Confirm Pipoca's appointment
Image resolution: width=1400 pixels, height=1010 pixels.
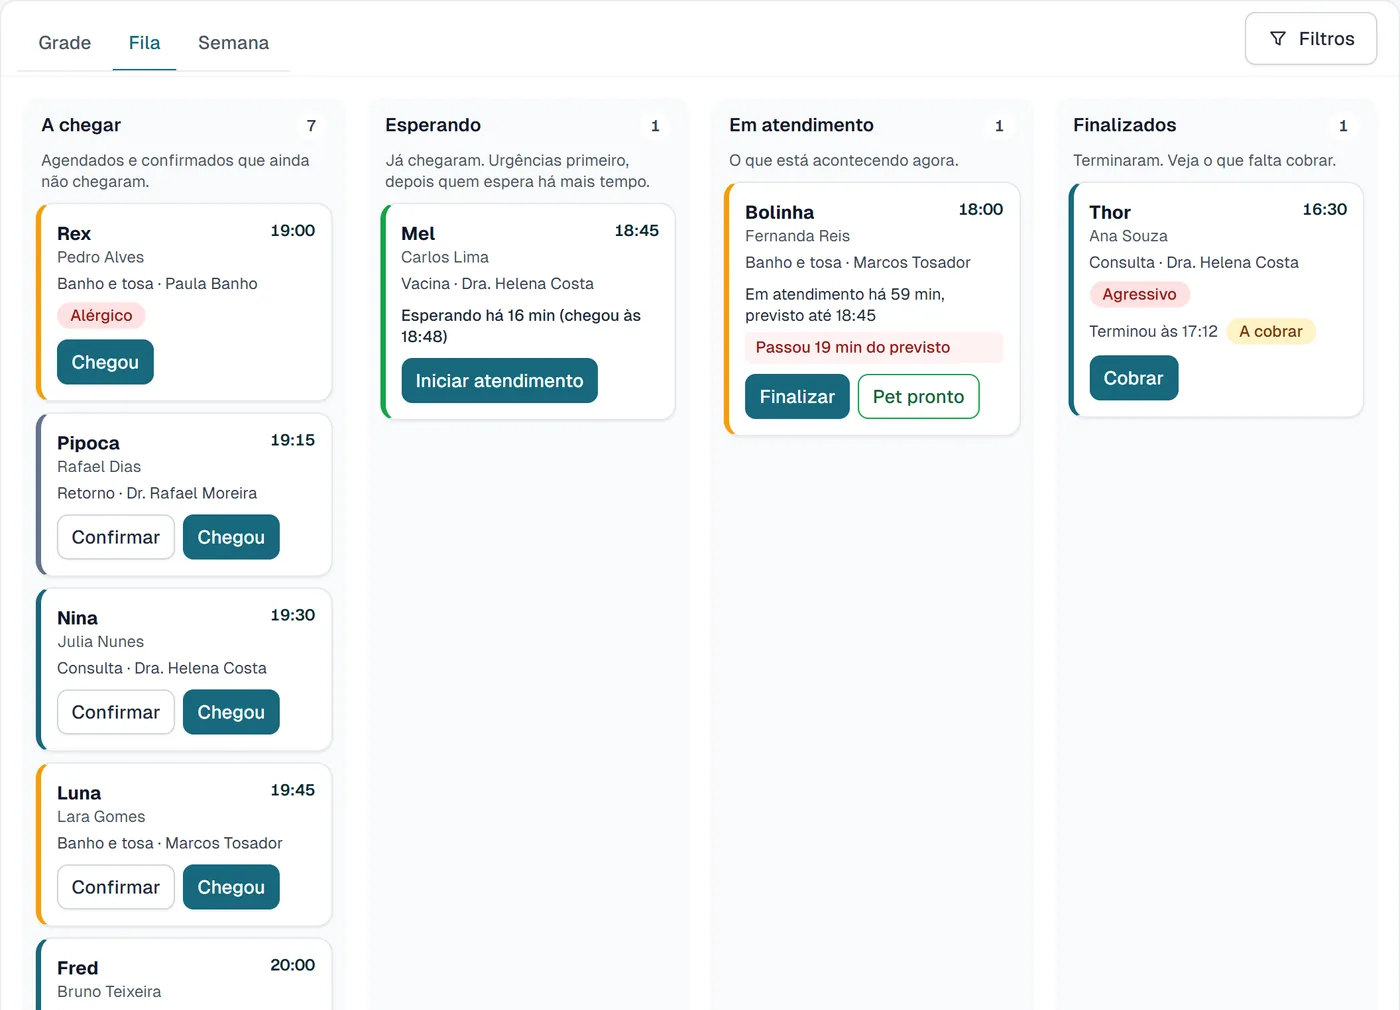coord(116,537)
